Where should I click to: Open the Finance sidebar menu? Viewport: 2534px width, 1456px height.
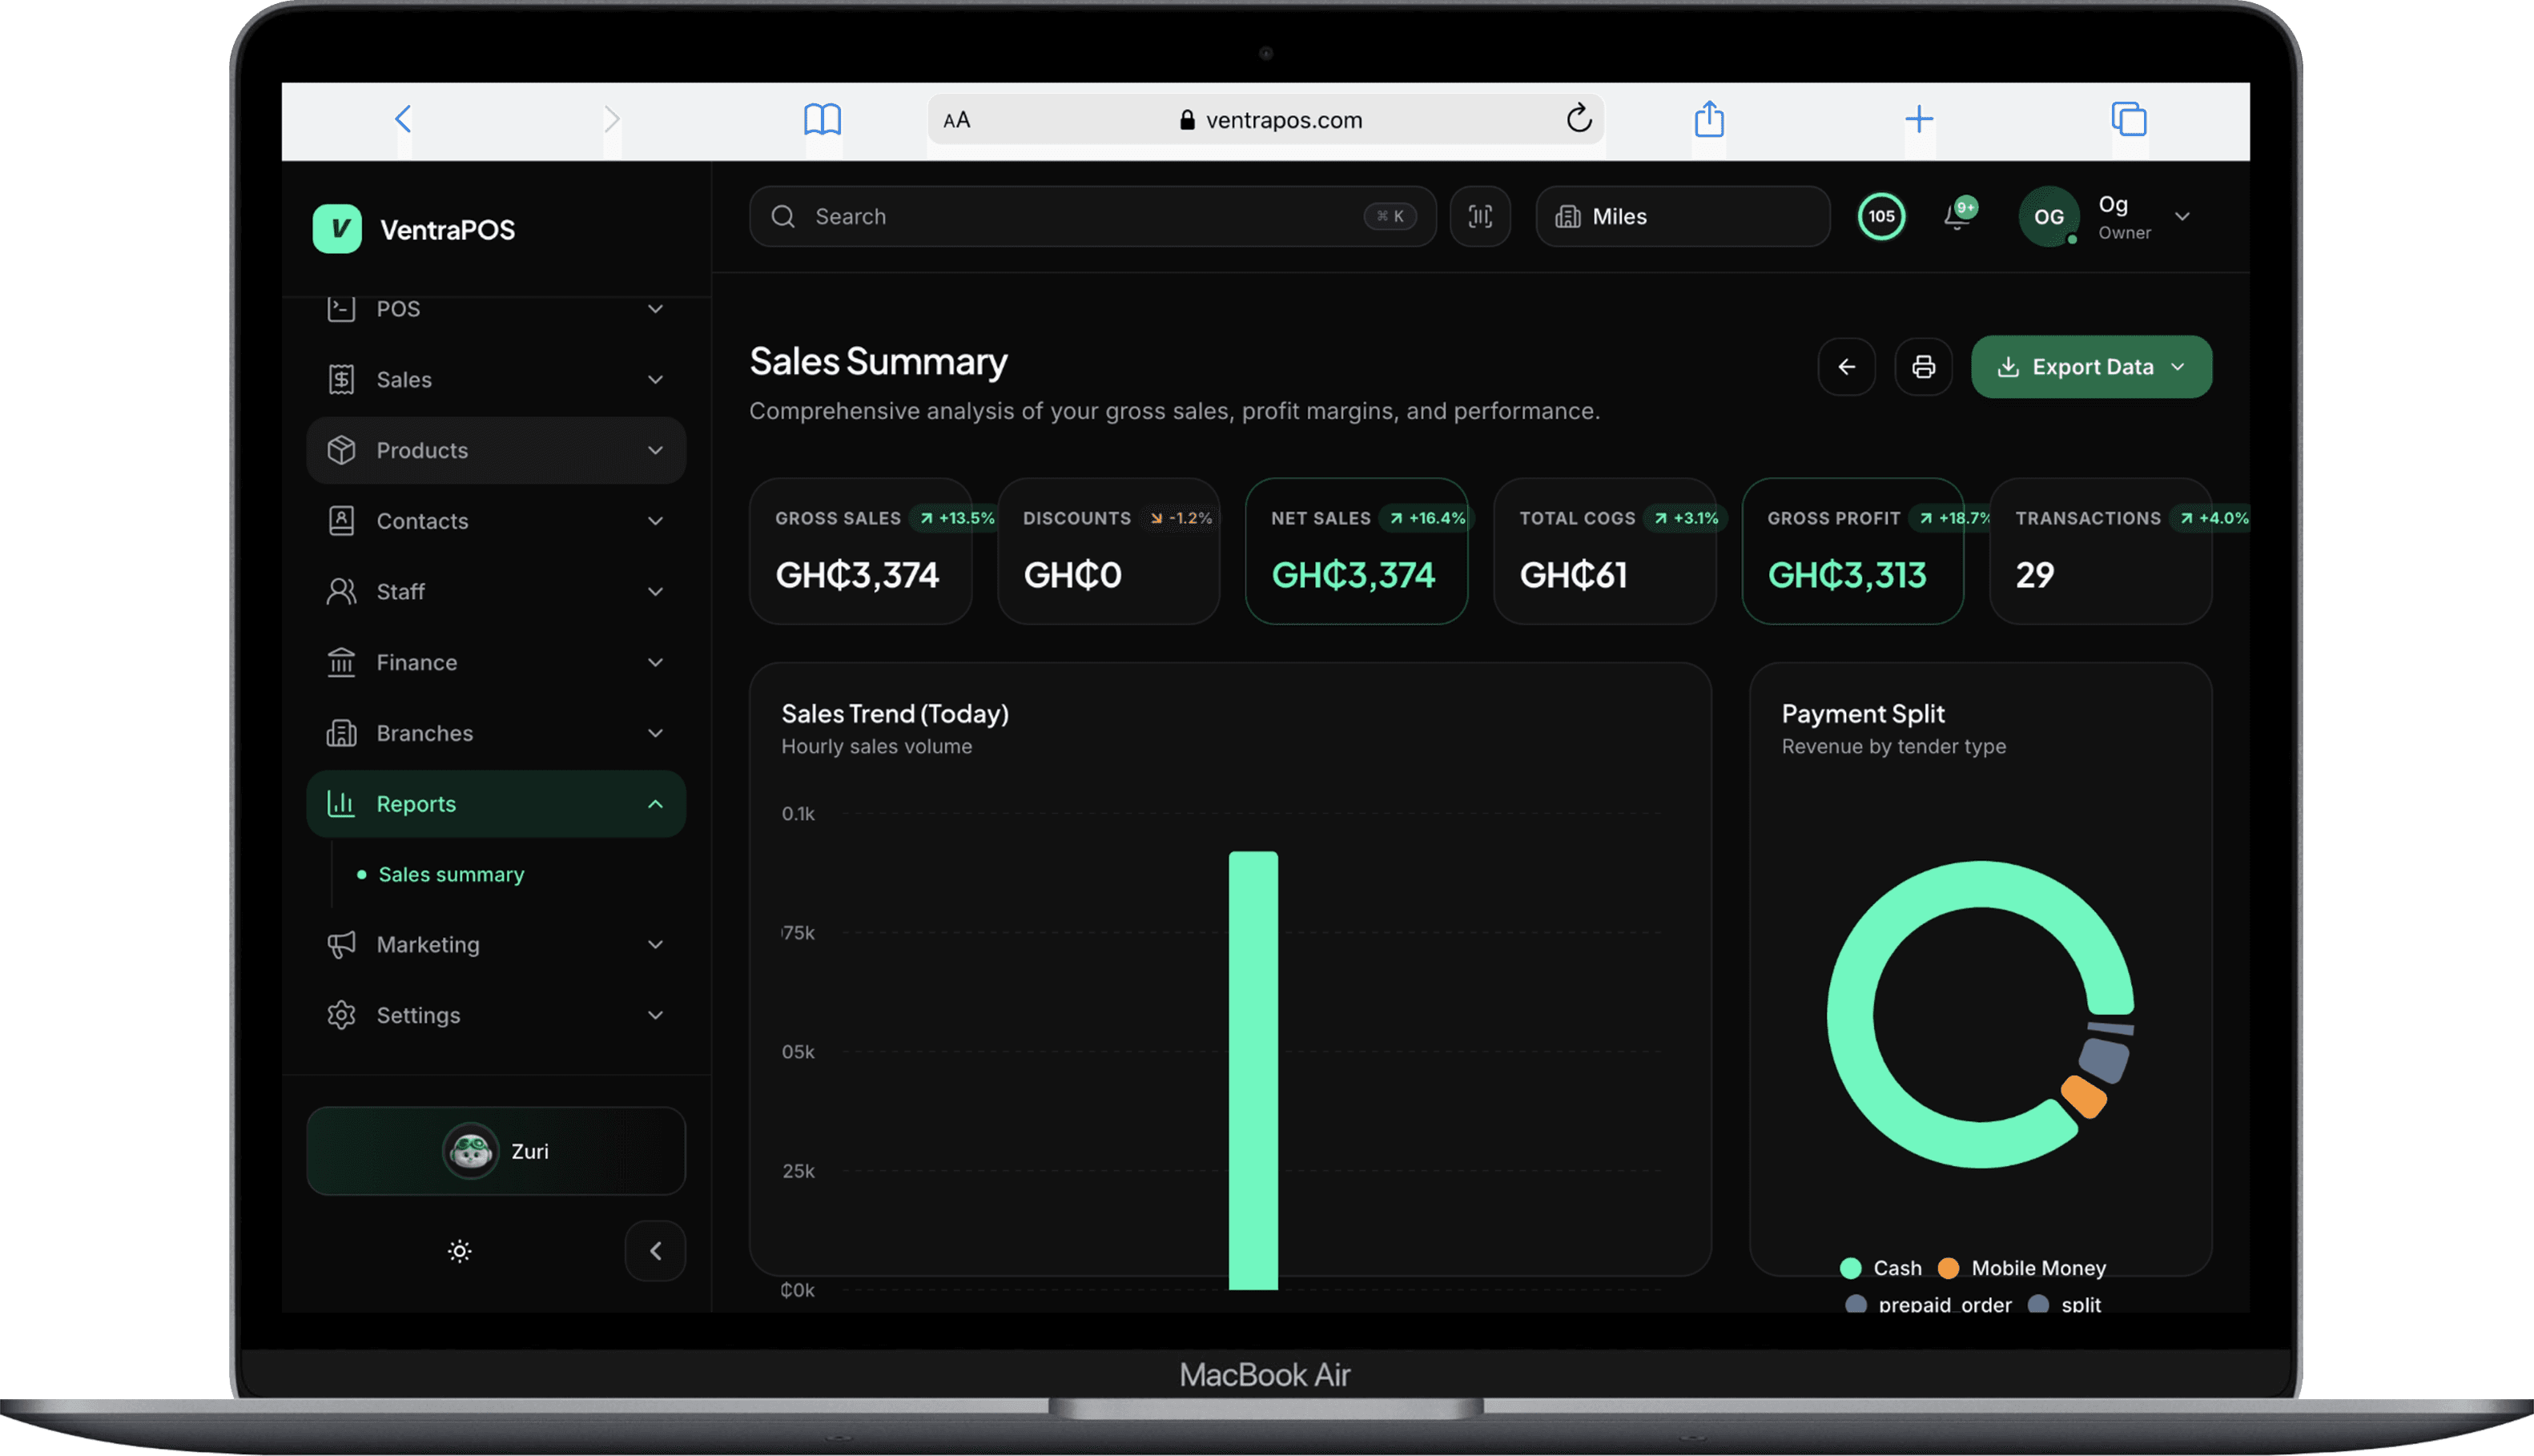click(x=496, y=662)
